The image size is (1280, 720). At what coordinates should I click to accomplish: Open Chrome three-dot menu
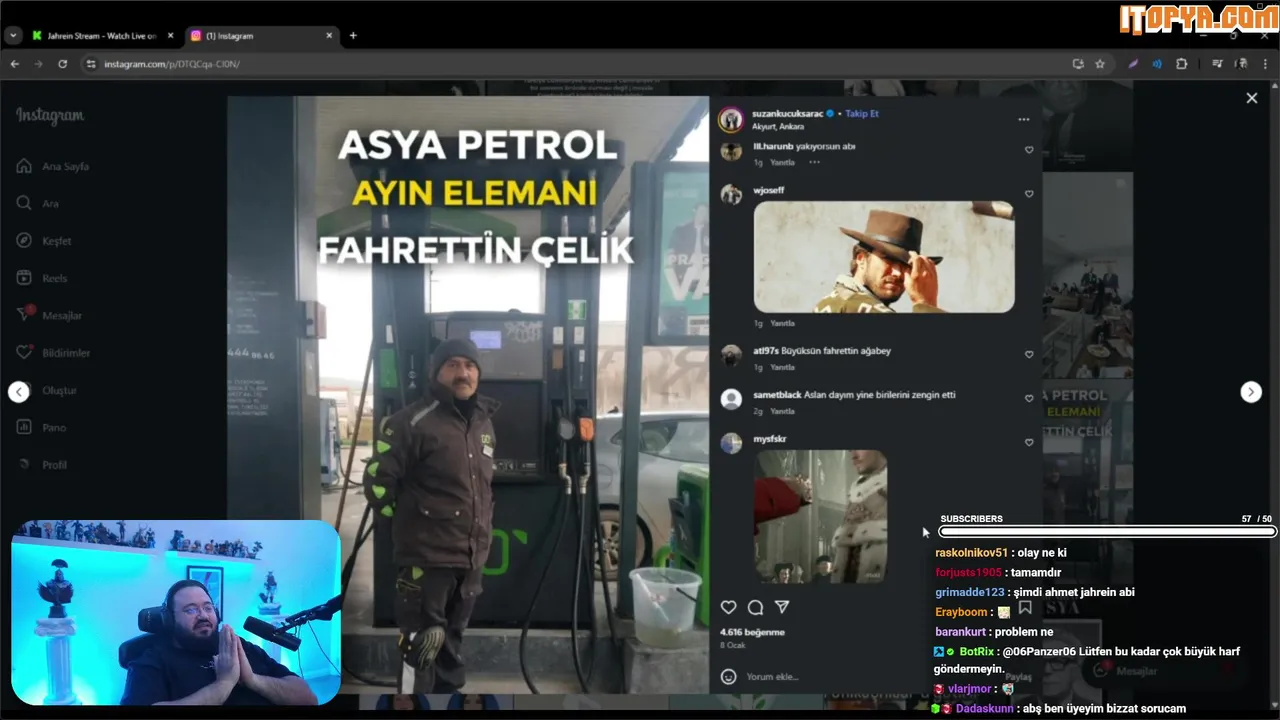1265,64
